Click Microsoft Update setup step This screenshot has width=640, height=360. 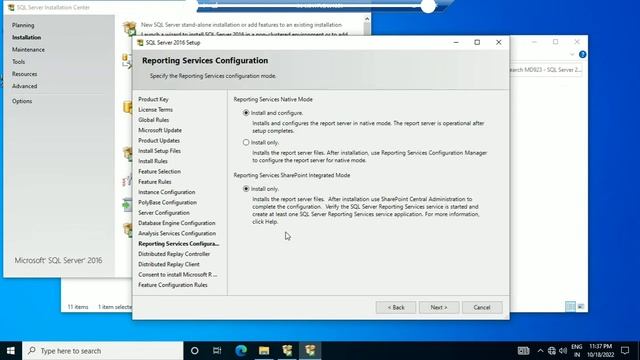(160, 130)
